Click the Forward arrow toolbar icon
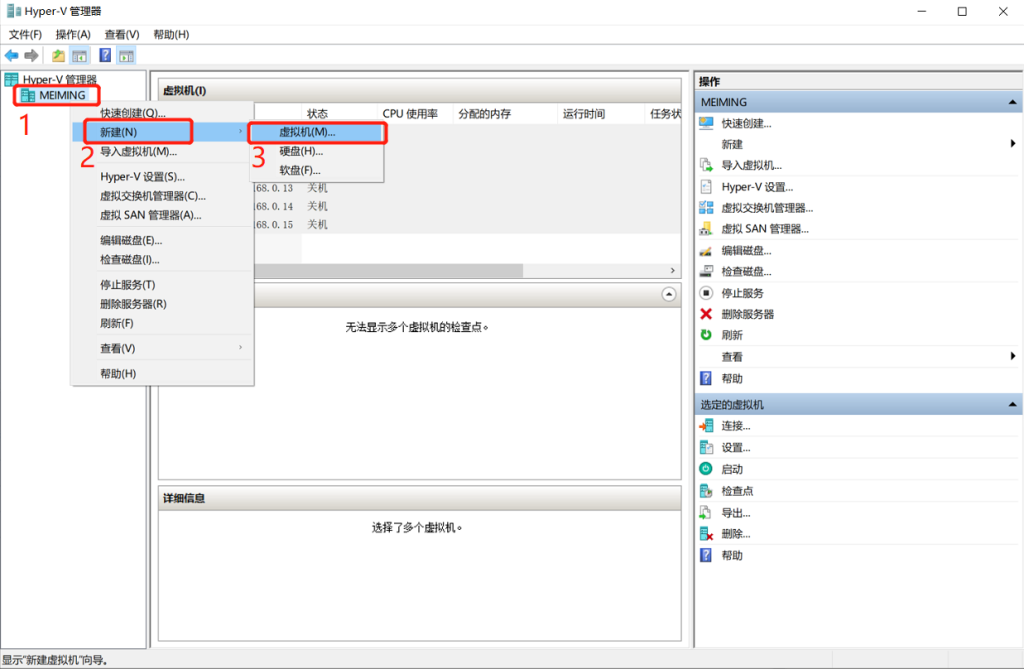The image size is (1024, 669). (x=31, y=56)
